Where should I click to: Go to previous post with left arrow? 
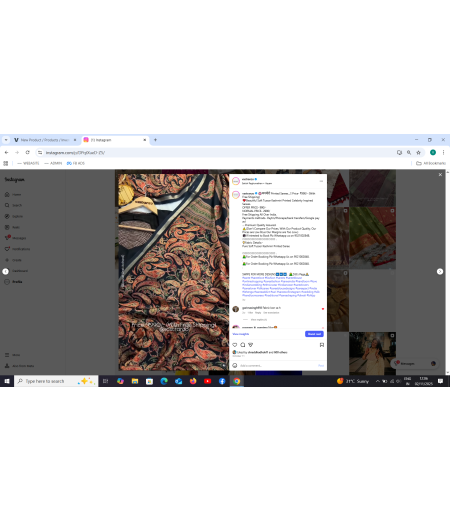pos(6,271)
